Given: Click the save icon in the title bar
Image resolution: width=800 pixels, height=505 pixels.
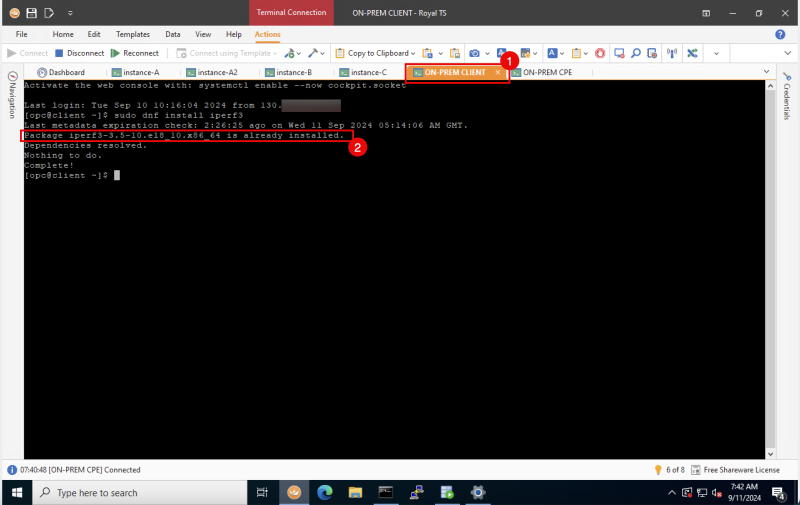Looking at the screenshot, I should tap(32, 13).
